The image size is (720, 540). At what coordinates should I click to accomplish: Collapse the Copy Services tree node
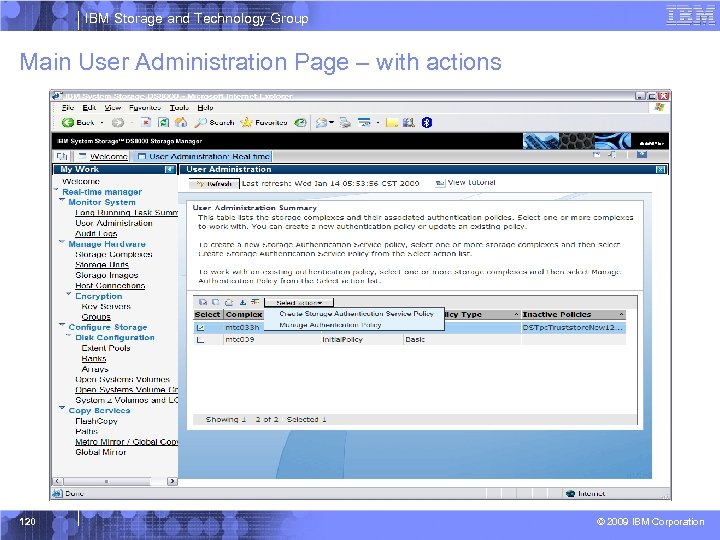click(x=62, y=408)
